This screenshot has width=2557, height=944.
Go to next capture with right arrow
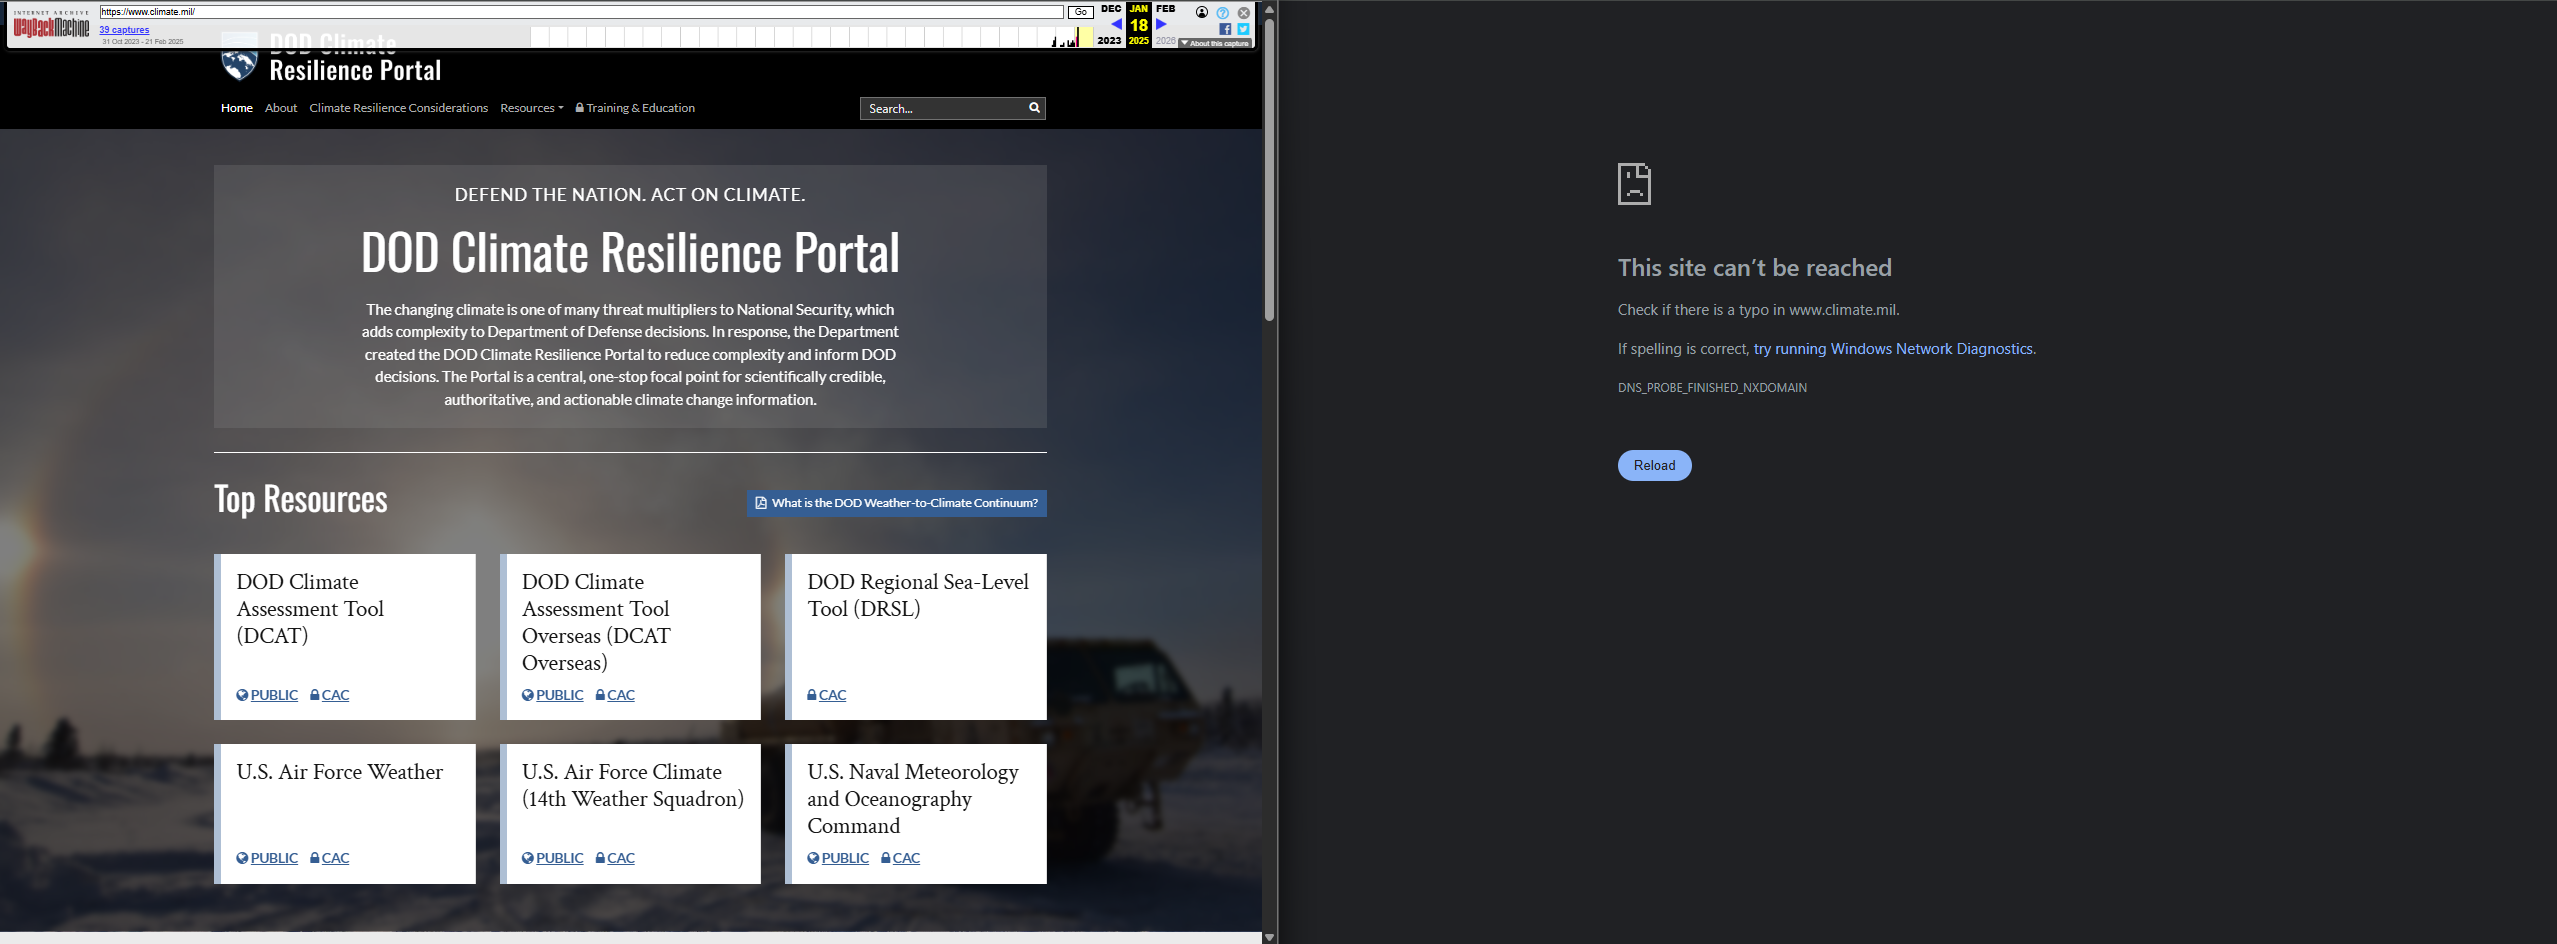tap(1161, 25)
